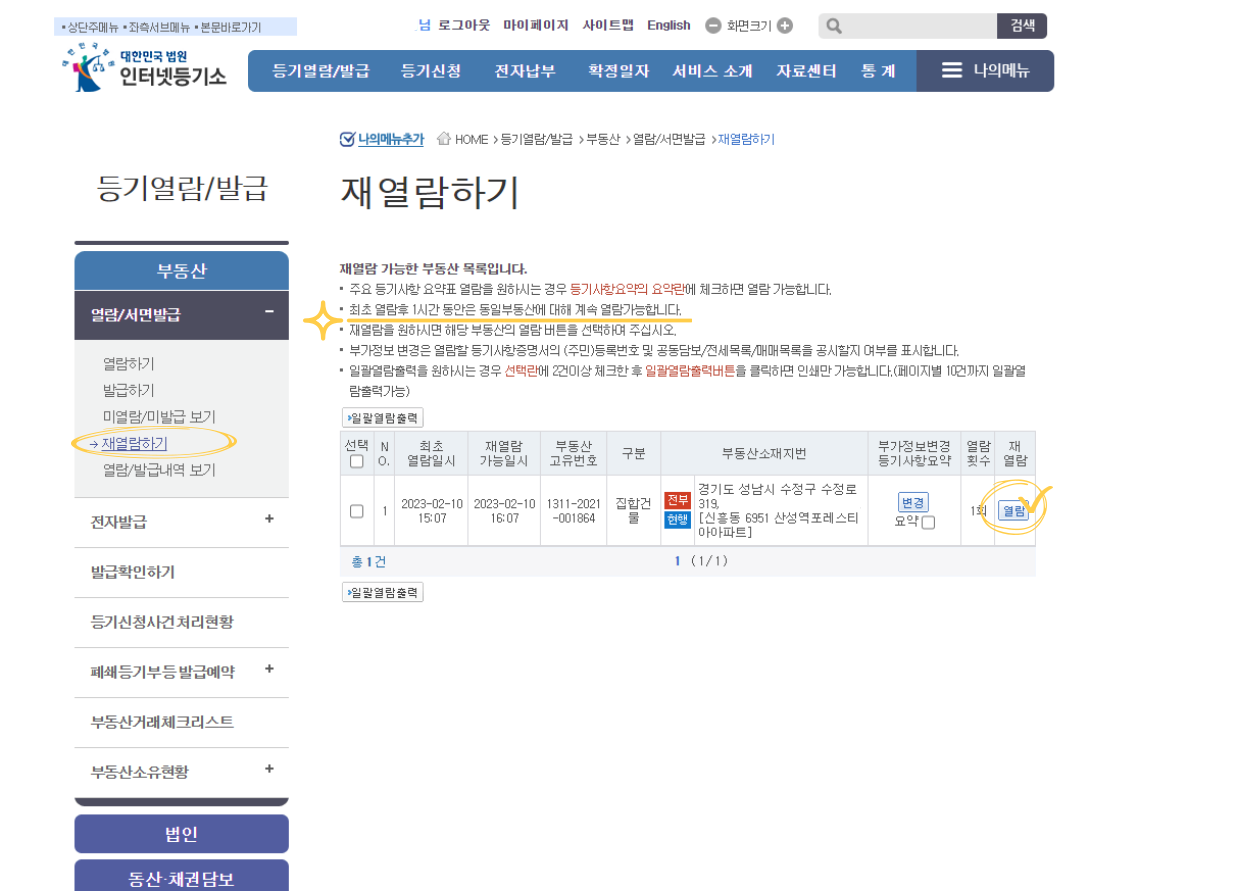Viewport: 1260px width, 891px height.
Task: Increase font size via 화면크기 plus icon
Action: (785, 25)
